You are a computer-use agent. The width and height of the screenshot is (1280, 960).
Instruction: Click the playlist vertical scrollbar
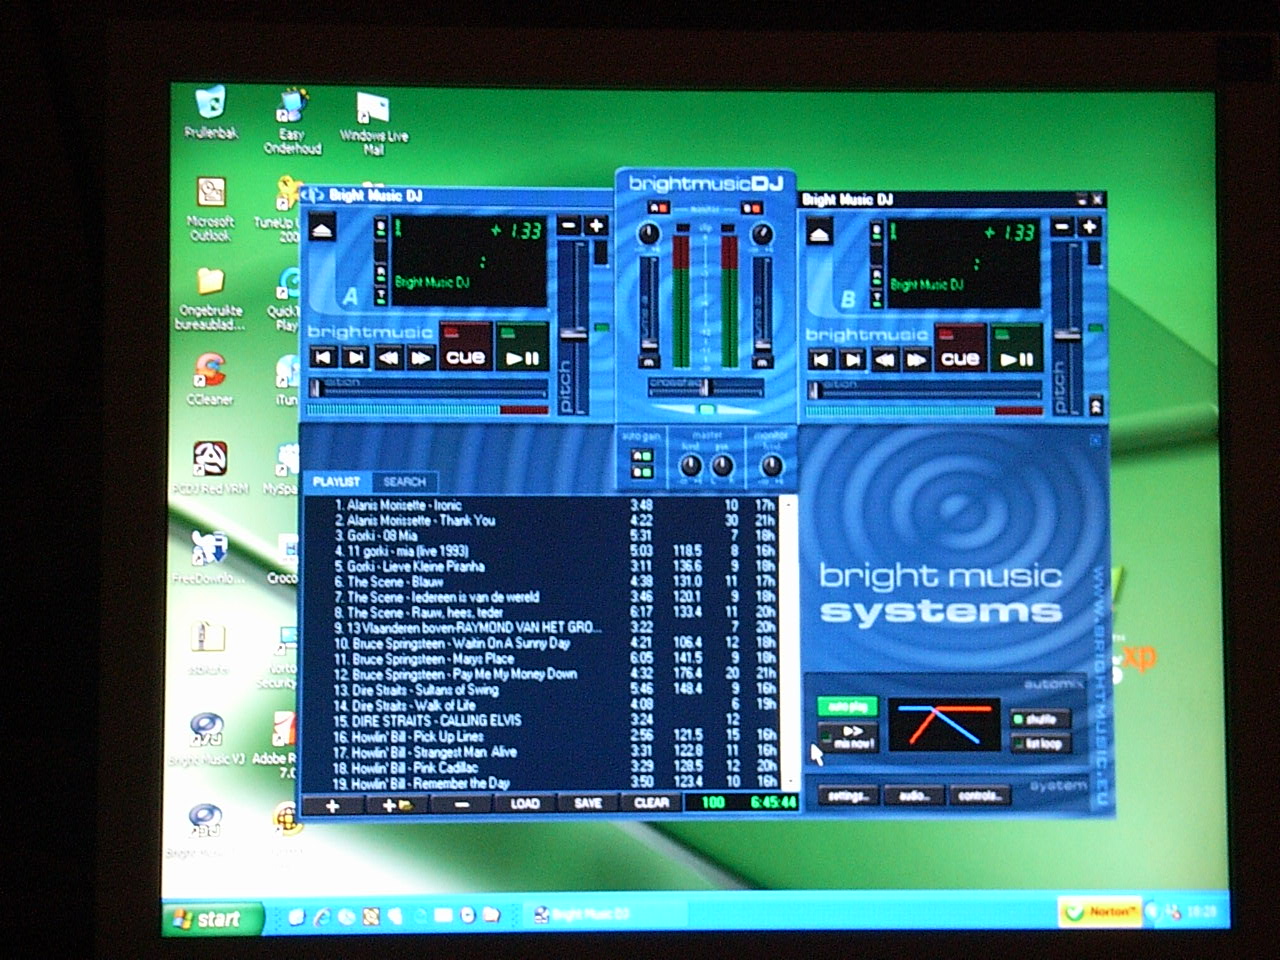pyautogui.click(x=789, y=642)
